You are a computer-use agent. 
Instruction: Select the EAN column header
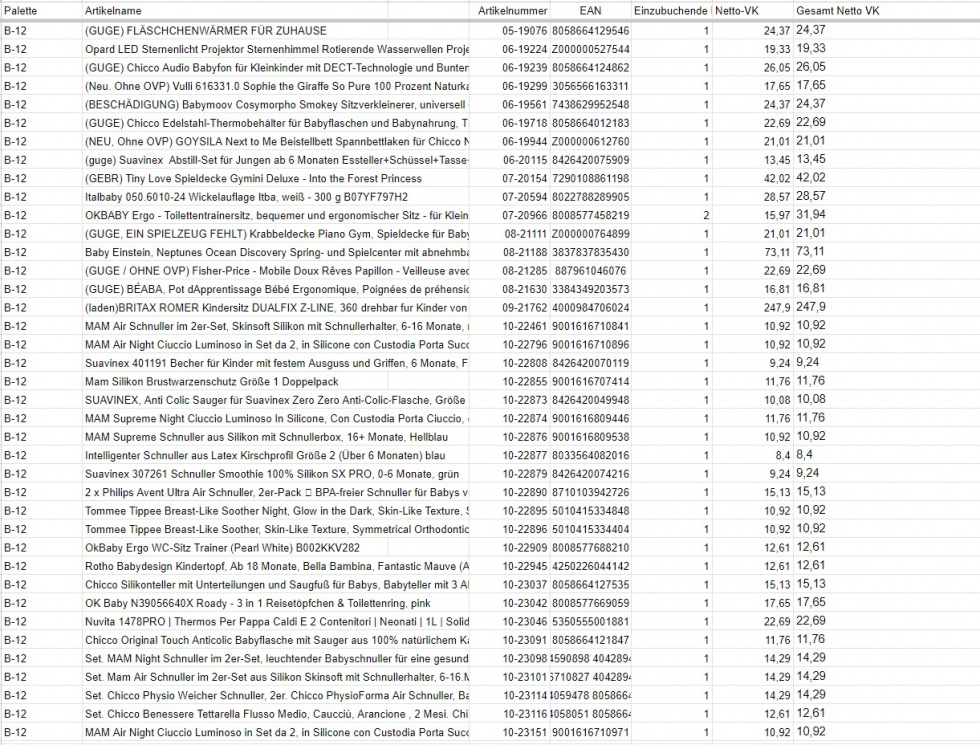[x=590, y=11]
